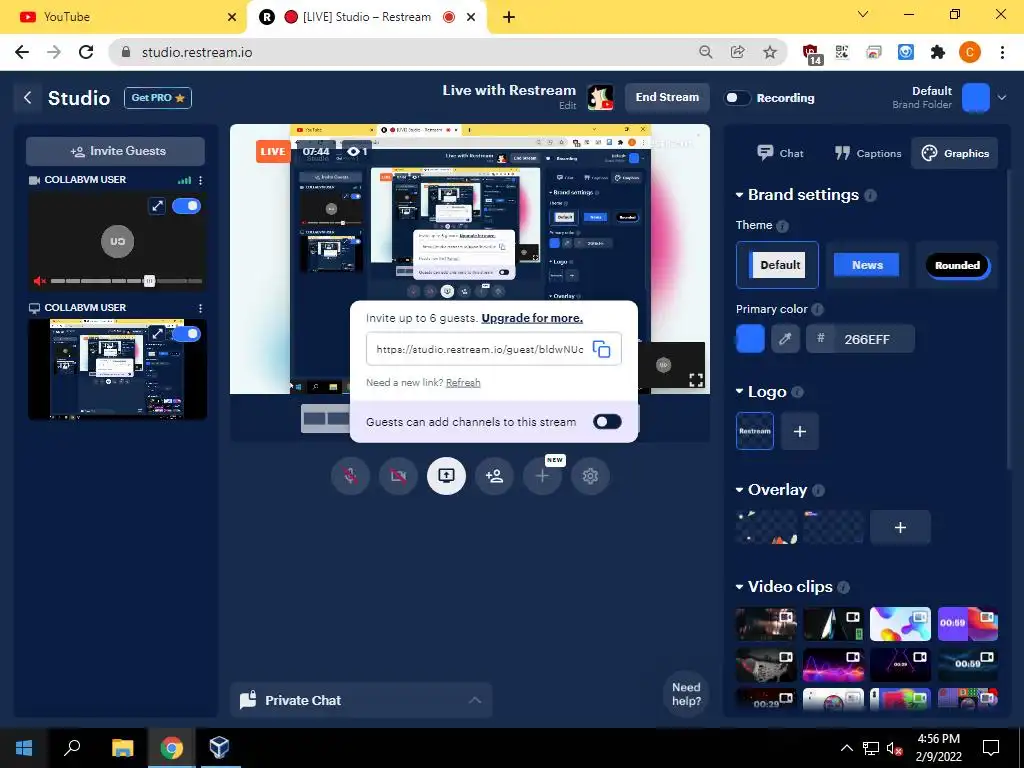
Task: Click the Overlay info icon
Action: pyautogui.click(x=818, y=490)
